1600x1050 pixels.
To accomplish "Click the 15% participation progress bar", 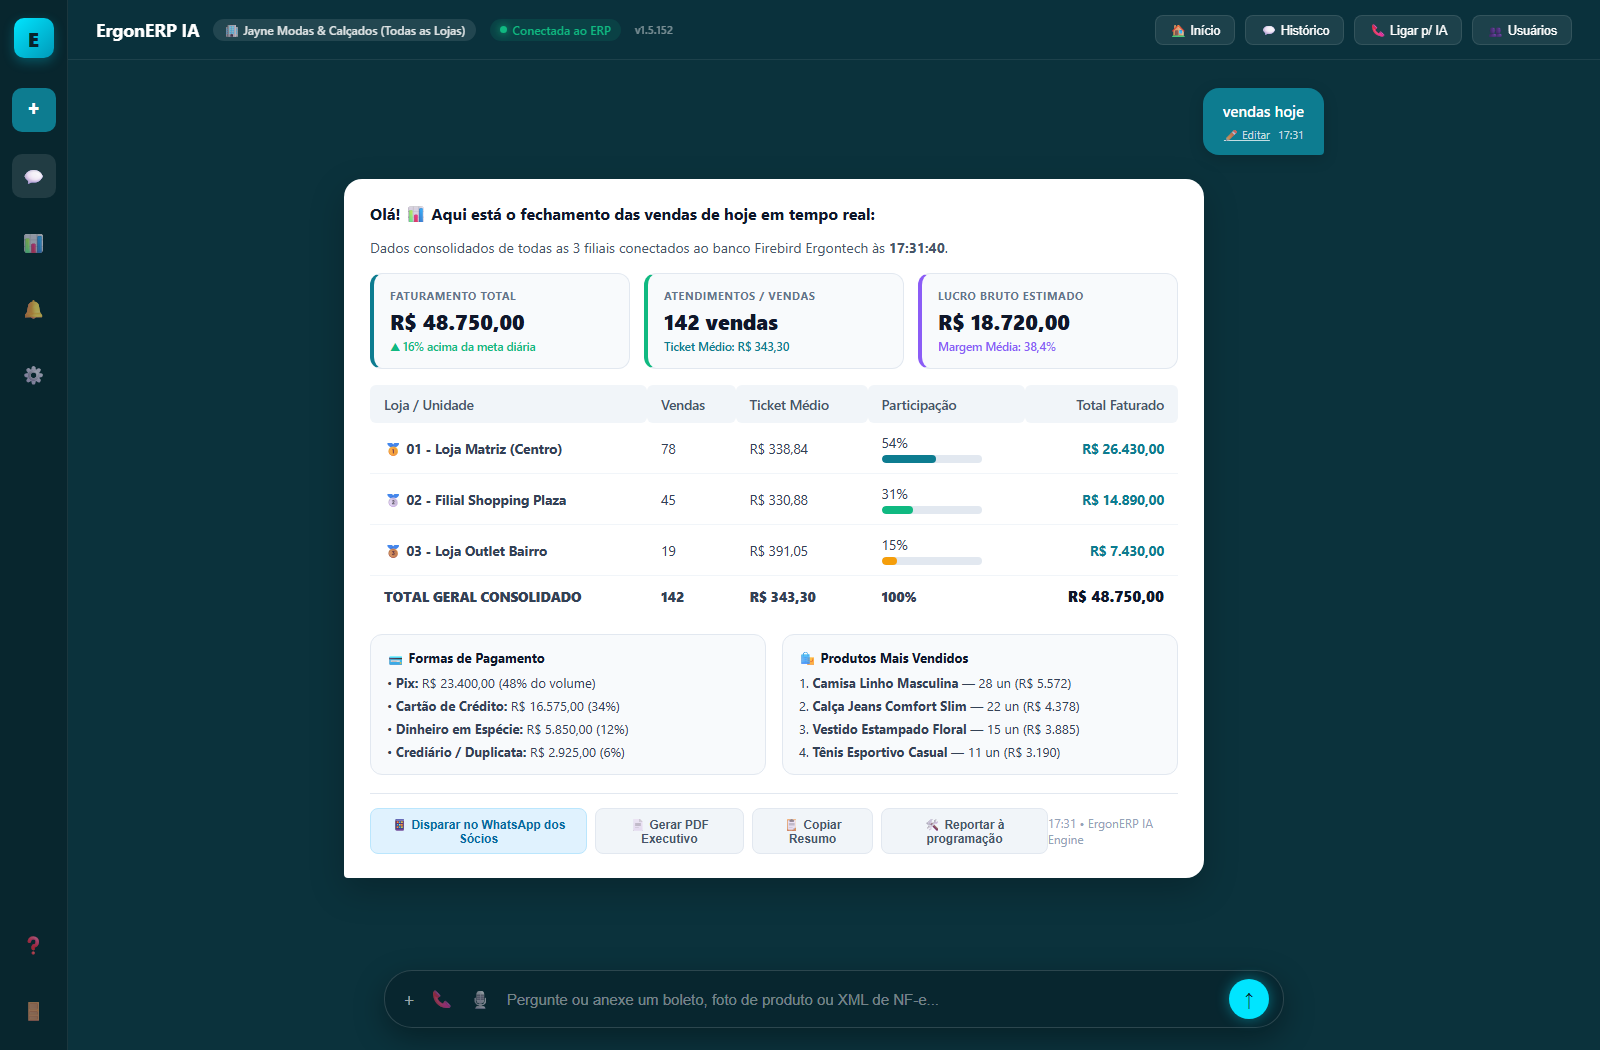I will pyautogui.click(x=932, y=561).
